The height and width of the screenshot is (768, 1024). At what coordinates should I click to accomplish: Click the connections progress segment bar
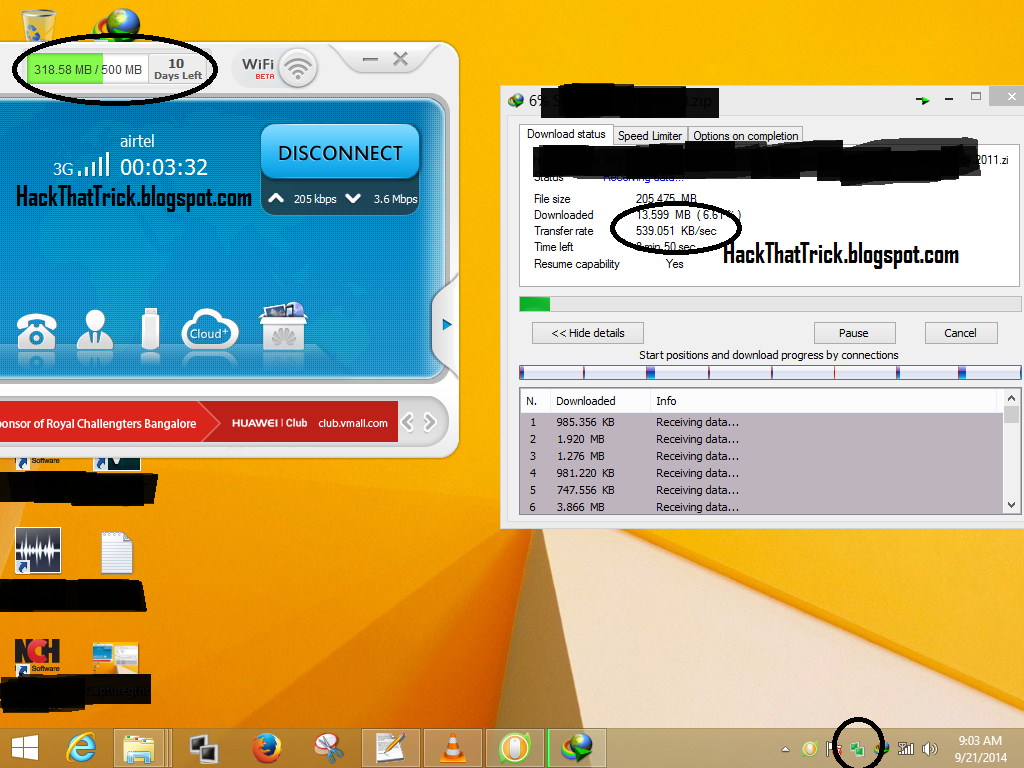pyautogui.click(x=769, y=373)
